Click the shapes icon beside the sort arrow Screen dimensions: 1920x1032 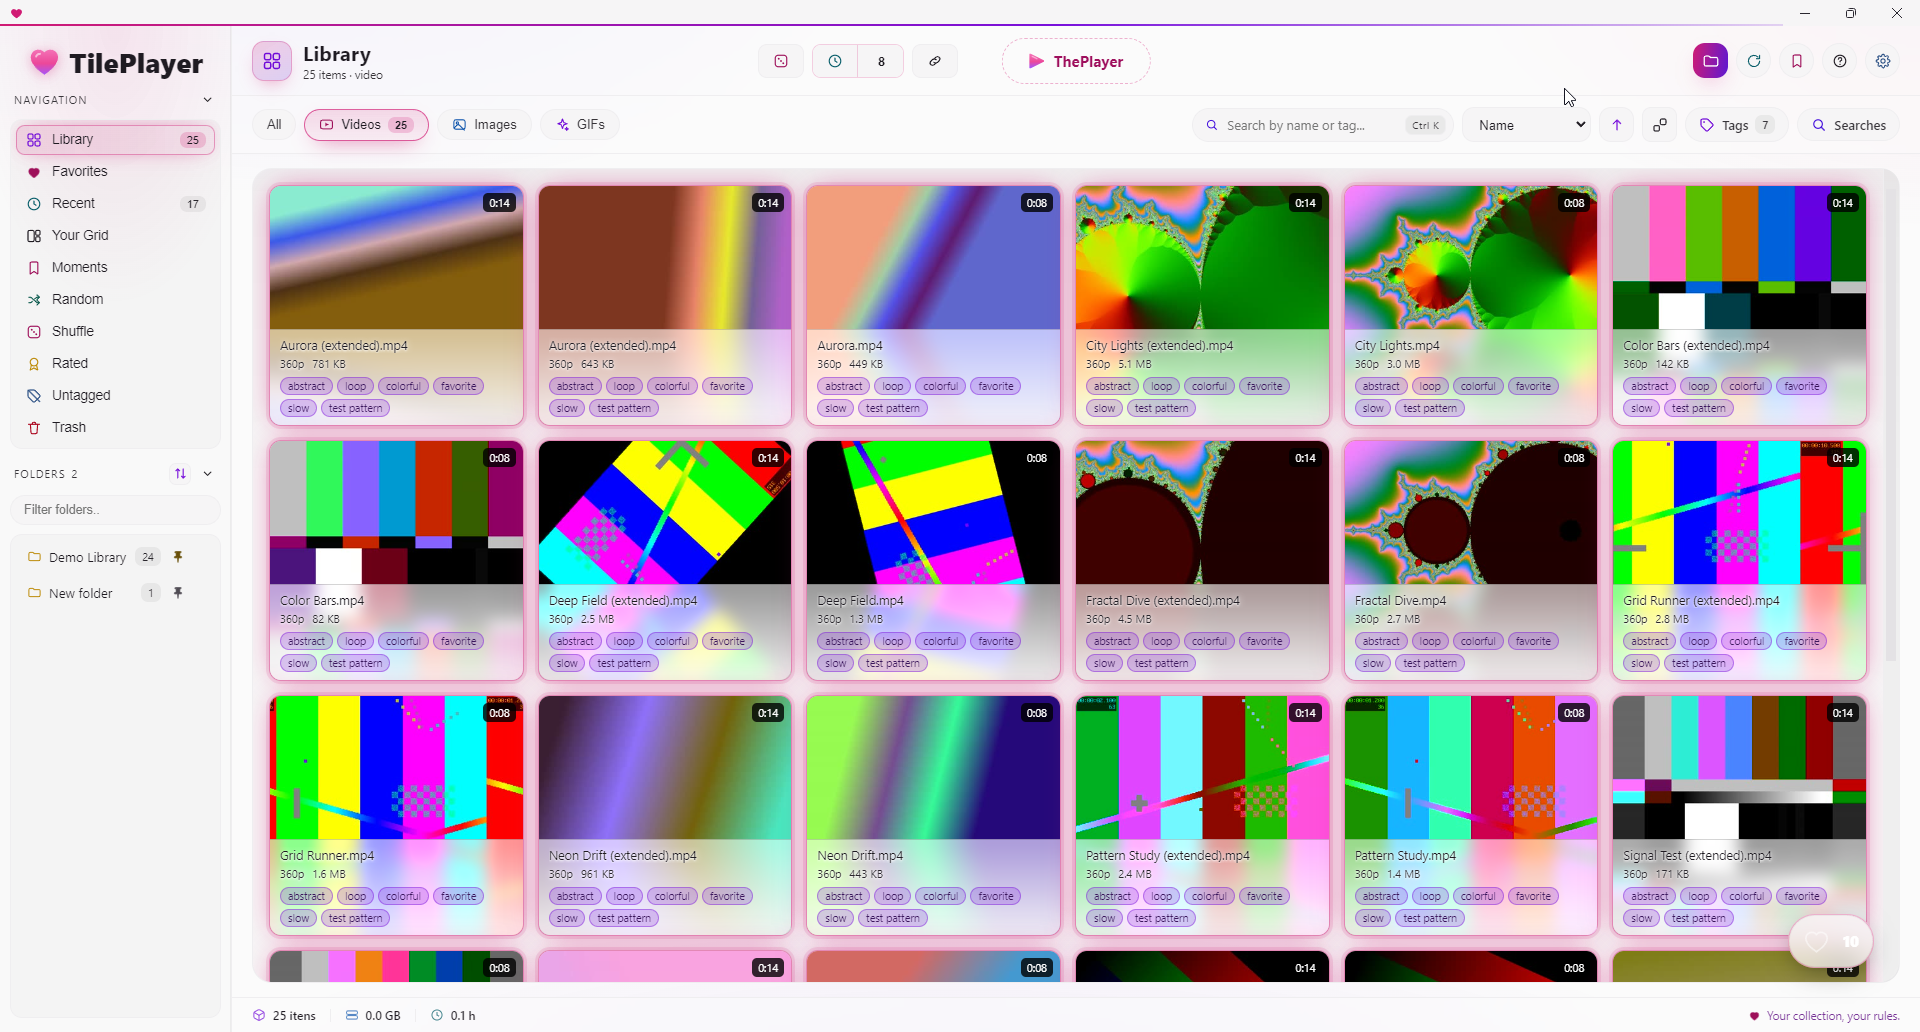(x=1660, y=125)
